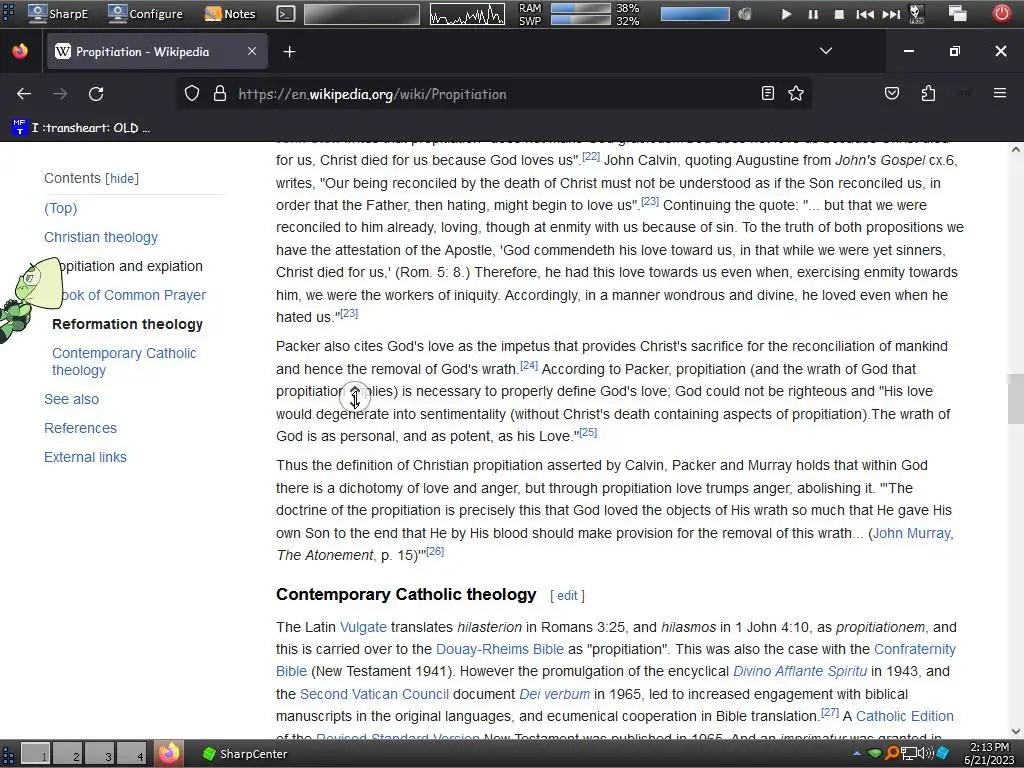Edit the Contemporary Catholic theology section

[x=567, y=596]
